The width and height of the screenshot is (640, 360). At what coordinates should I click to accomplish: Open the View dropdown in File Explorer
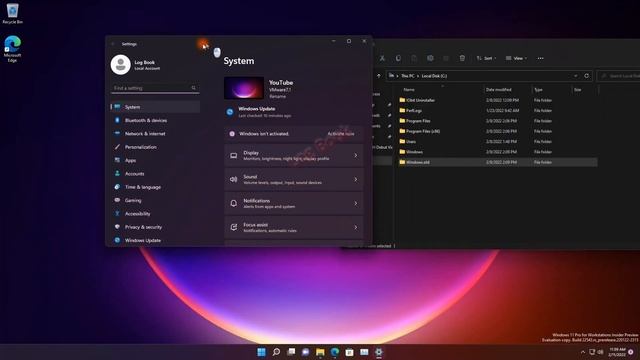click(516, 58)
